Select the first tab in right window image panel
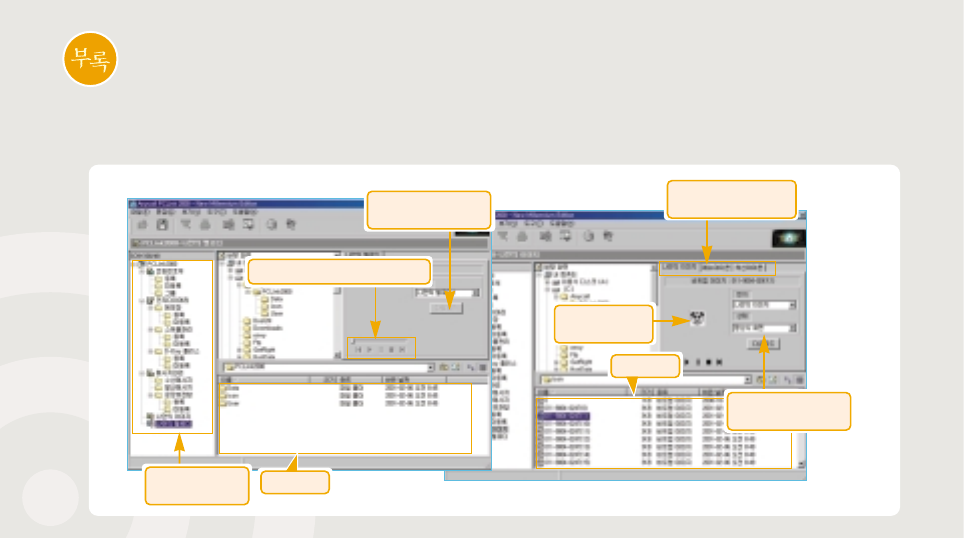Viewport: 964px width, 538px height. pos(679,267)
